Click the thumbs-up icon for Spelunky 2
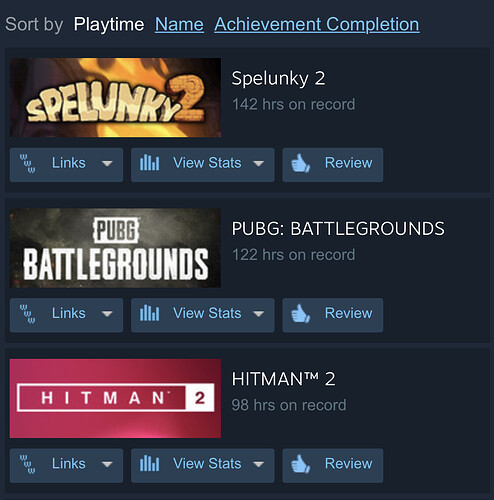The height and width of the screenshot is (500, 494). click(x=301, y=163)
